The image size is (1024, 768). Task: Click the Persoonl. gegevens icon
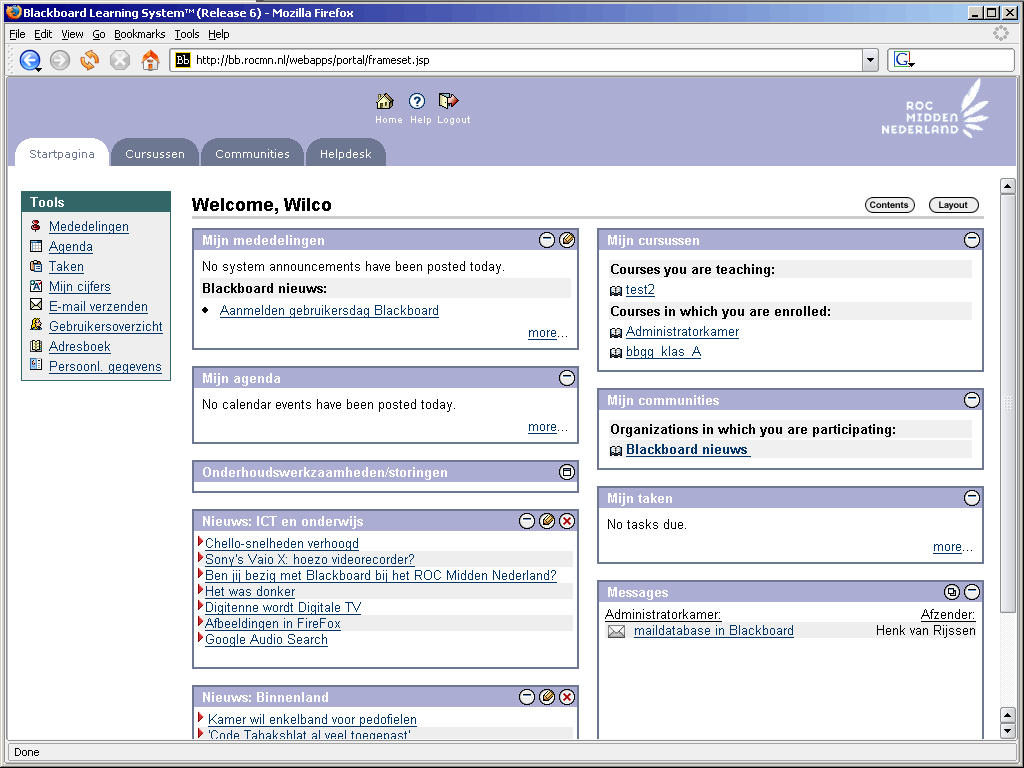click(x=36, y=365)
